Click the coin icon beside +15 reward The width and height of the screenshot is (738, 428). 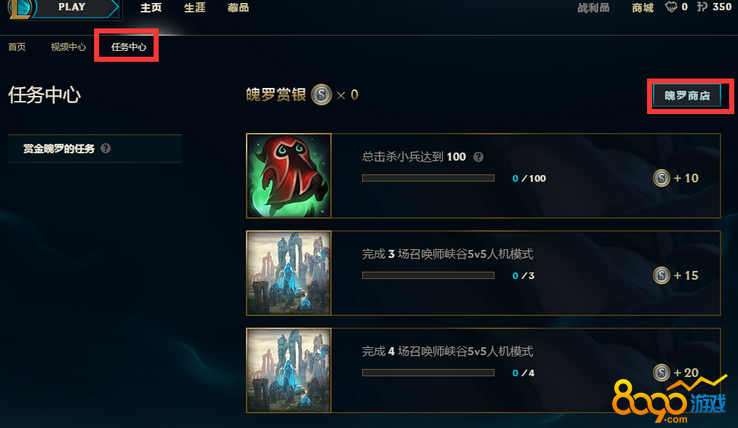(x=661, y=275)
